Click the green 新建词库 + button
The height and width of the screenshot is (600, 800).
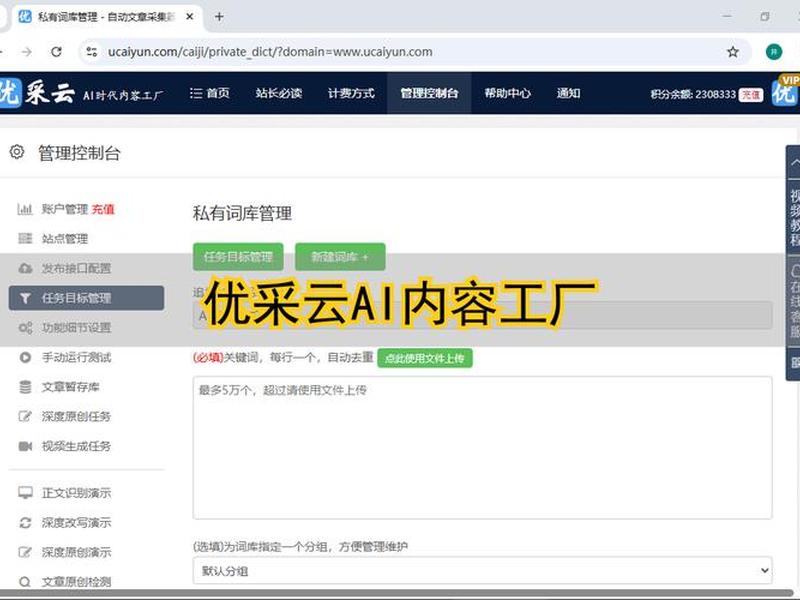pos(340,257)
